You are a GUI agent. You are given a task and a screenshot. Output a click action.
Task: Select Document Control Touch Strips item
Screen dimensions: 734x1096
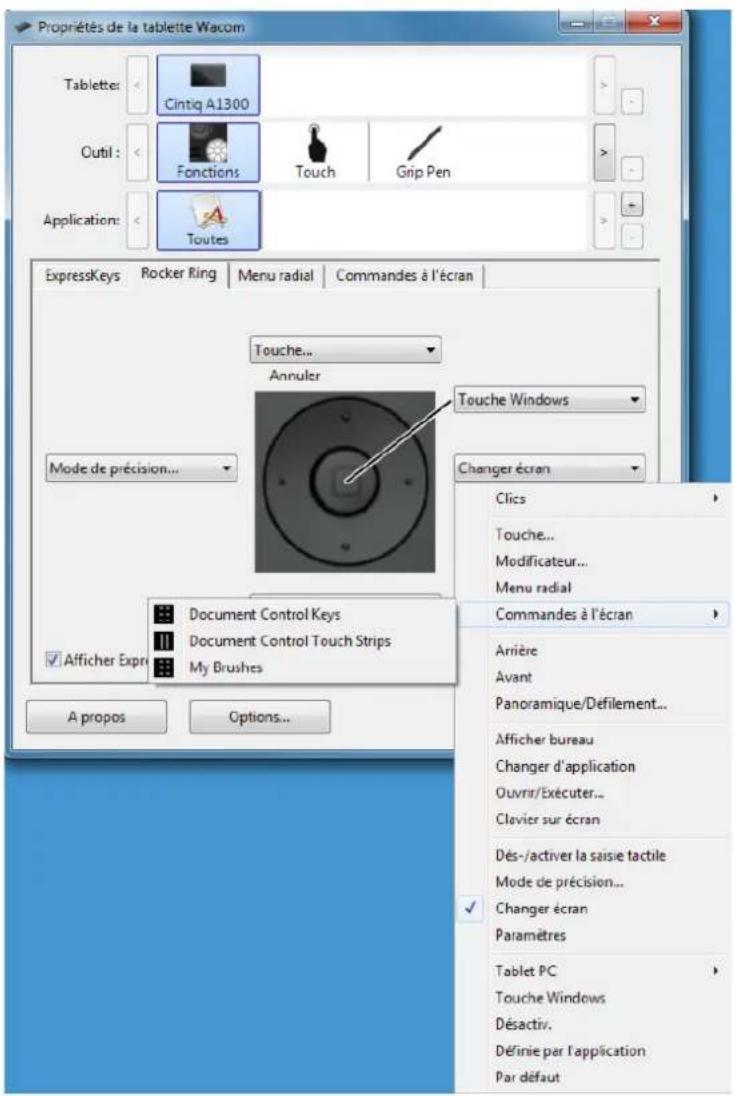click(x=303, y=641)
